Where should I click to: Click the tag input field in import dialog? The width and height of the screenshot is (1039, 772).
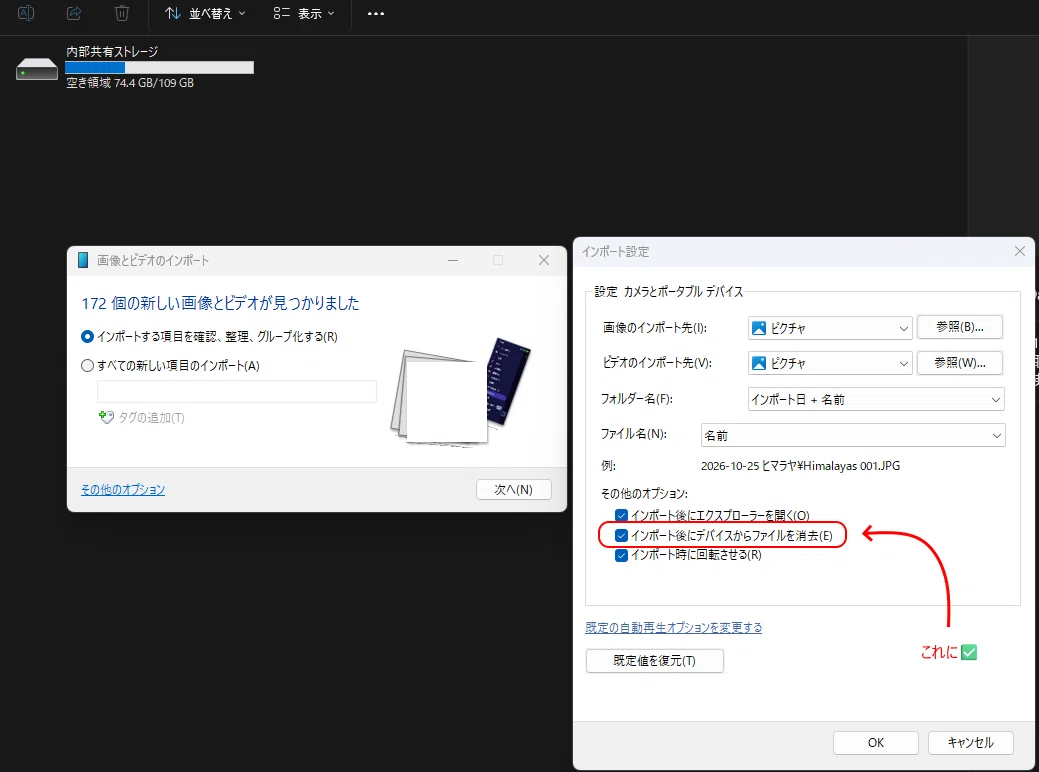click(x=237, y=392)
